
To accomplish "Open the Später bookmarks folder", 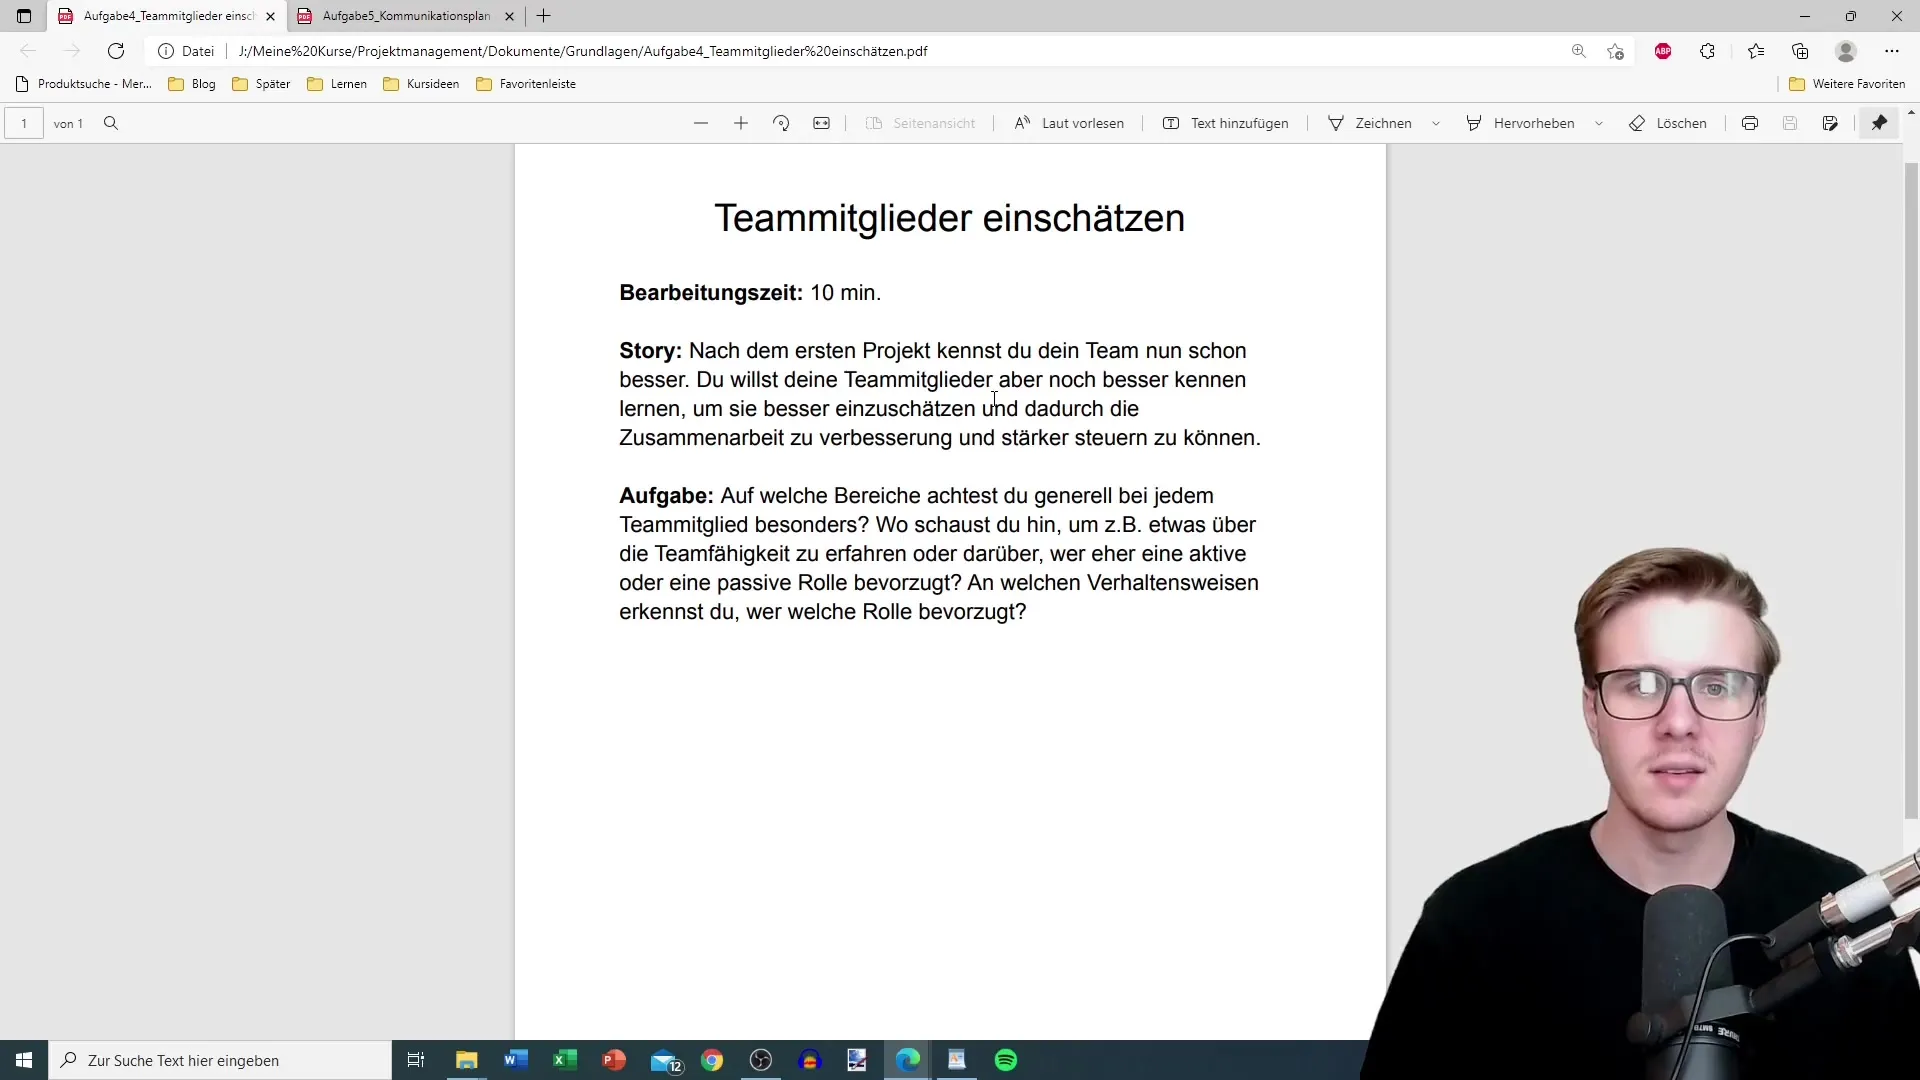I will (x=261, y=84).
